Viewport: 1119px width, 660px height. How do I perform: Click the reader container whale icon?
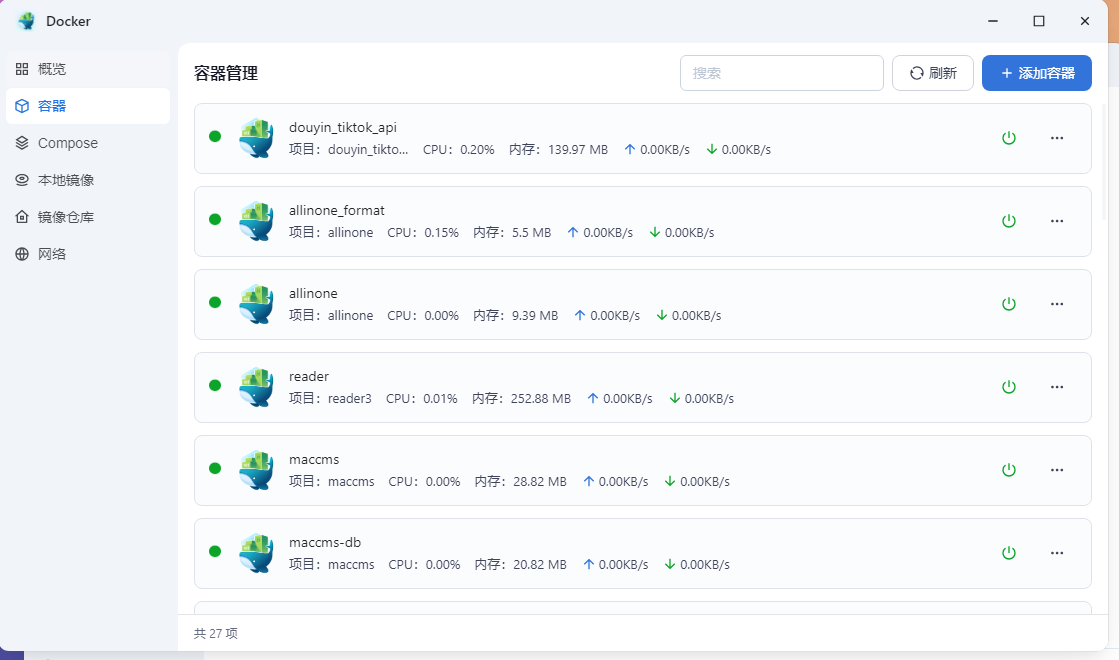[x=256, y=387]
